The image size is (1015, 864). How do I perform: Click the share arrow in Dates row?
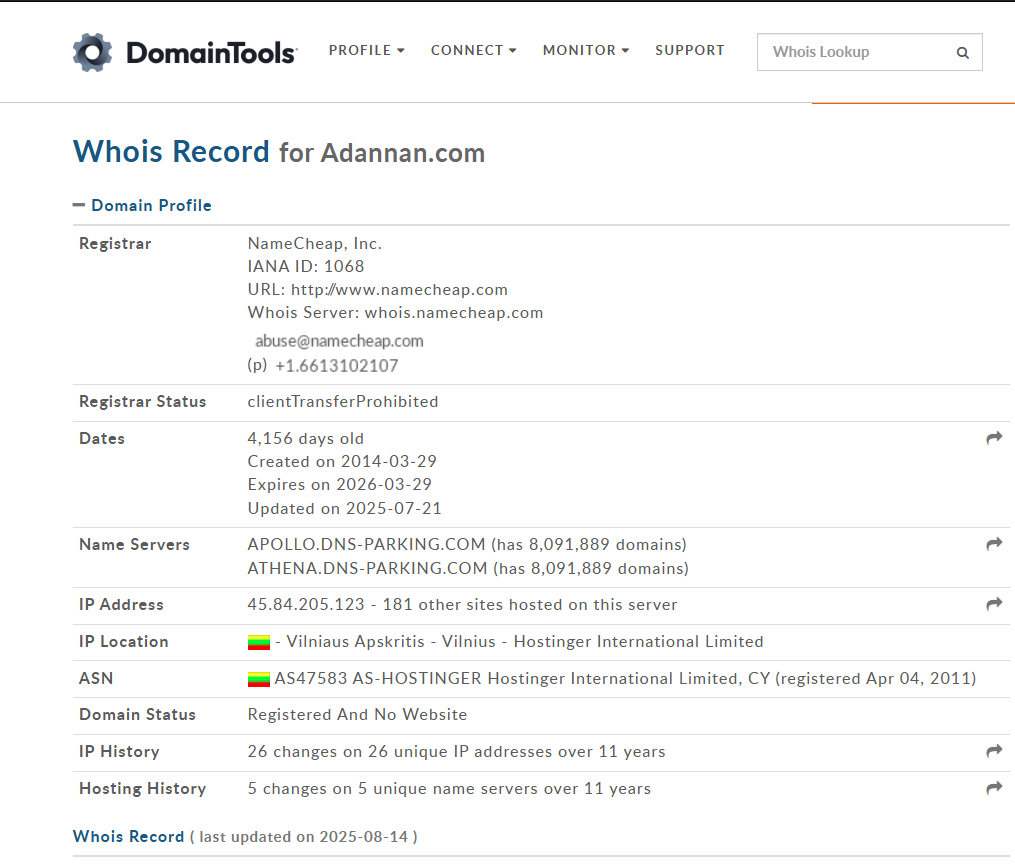994,438
